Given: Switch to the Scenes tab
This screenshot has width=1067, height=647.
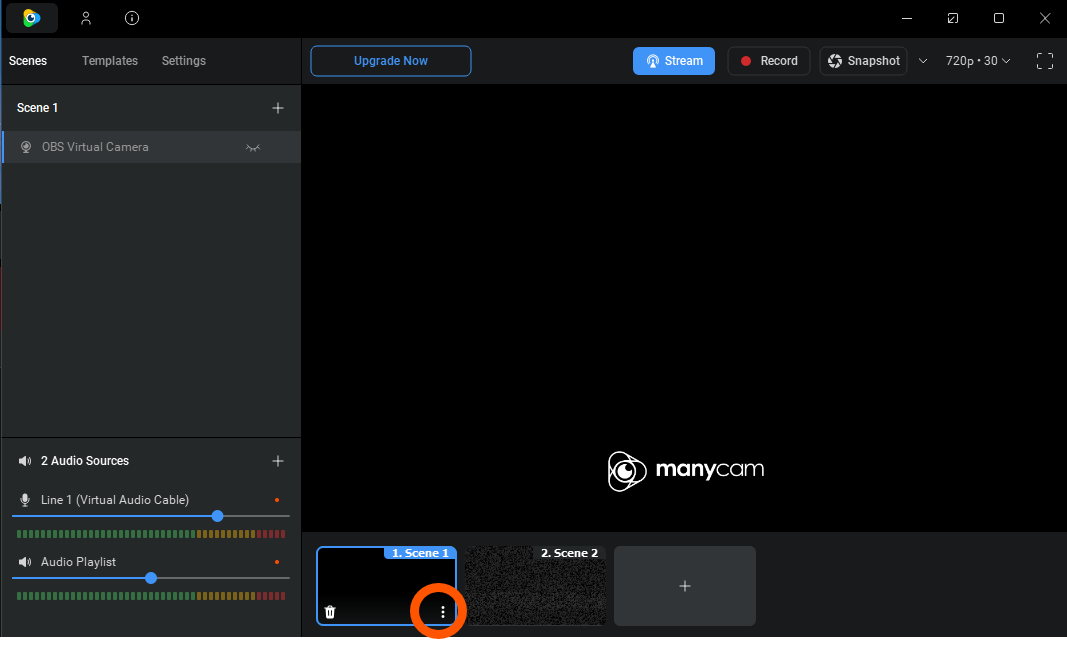Looking at the screenshot, I should 28,61.
